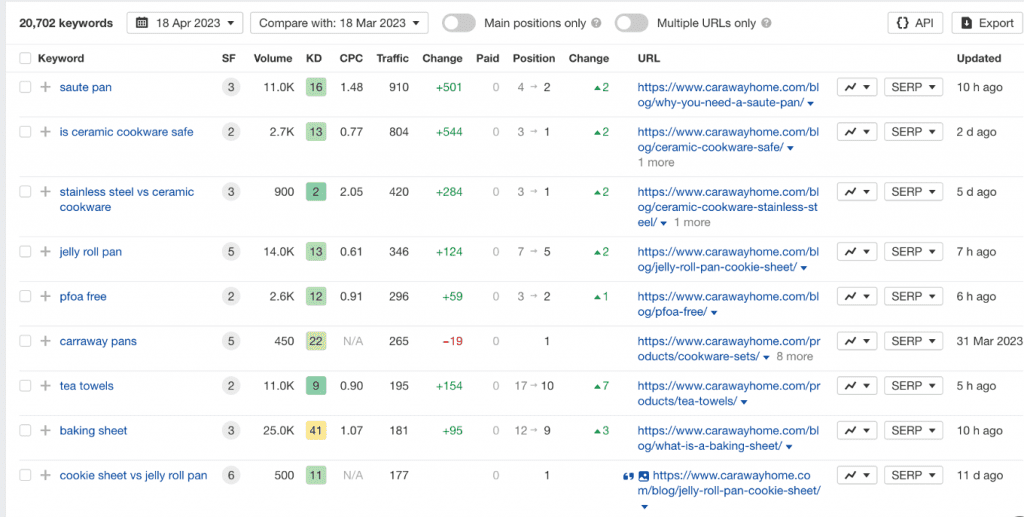Click the help icon next to Main positions only

tap(596, 23)
